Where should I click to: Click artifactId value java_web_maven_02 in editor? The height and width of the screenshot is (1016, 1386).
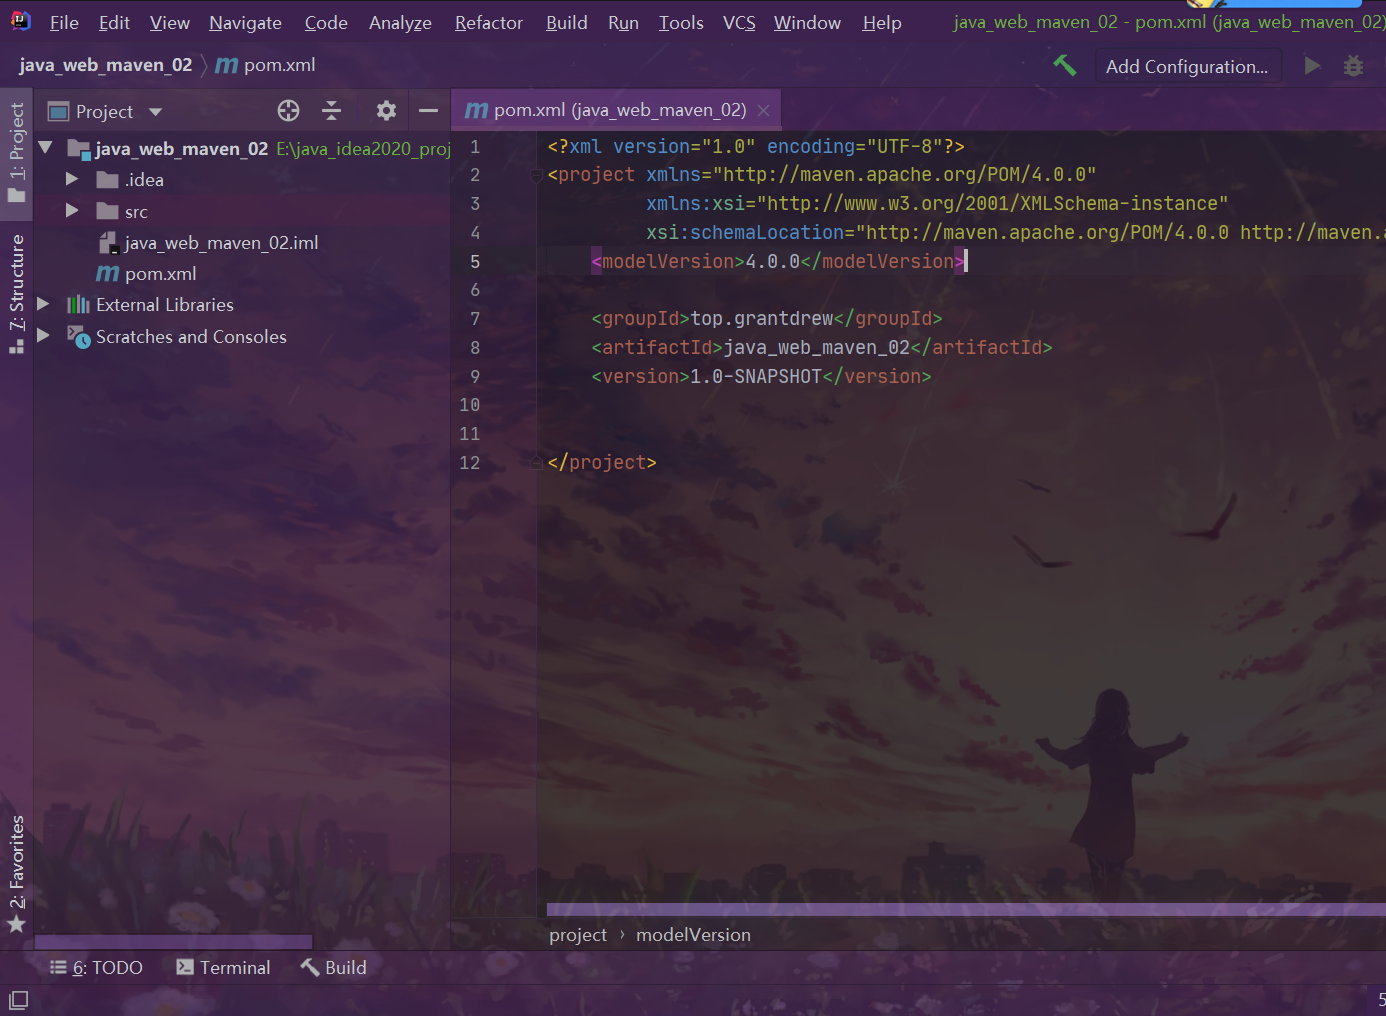pyautogui.click(x=817, y=347)
